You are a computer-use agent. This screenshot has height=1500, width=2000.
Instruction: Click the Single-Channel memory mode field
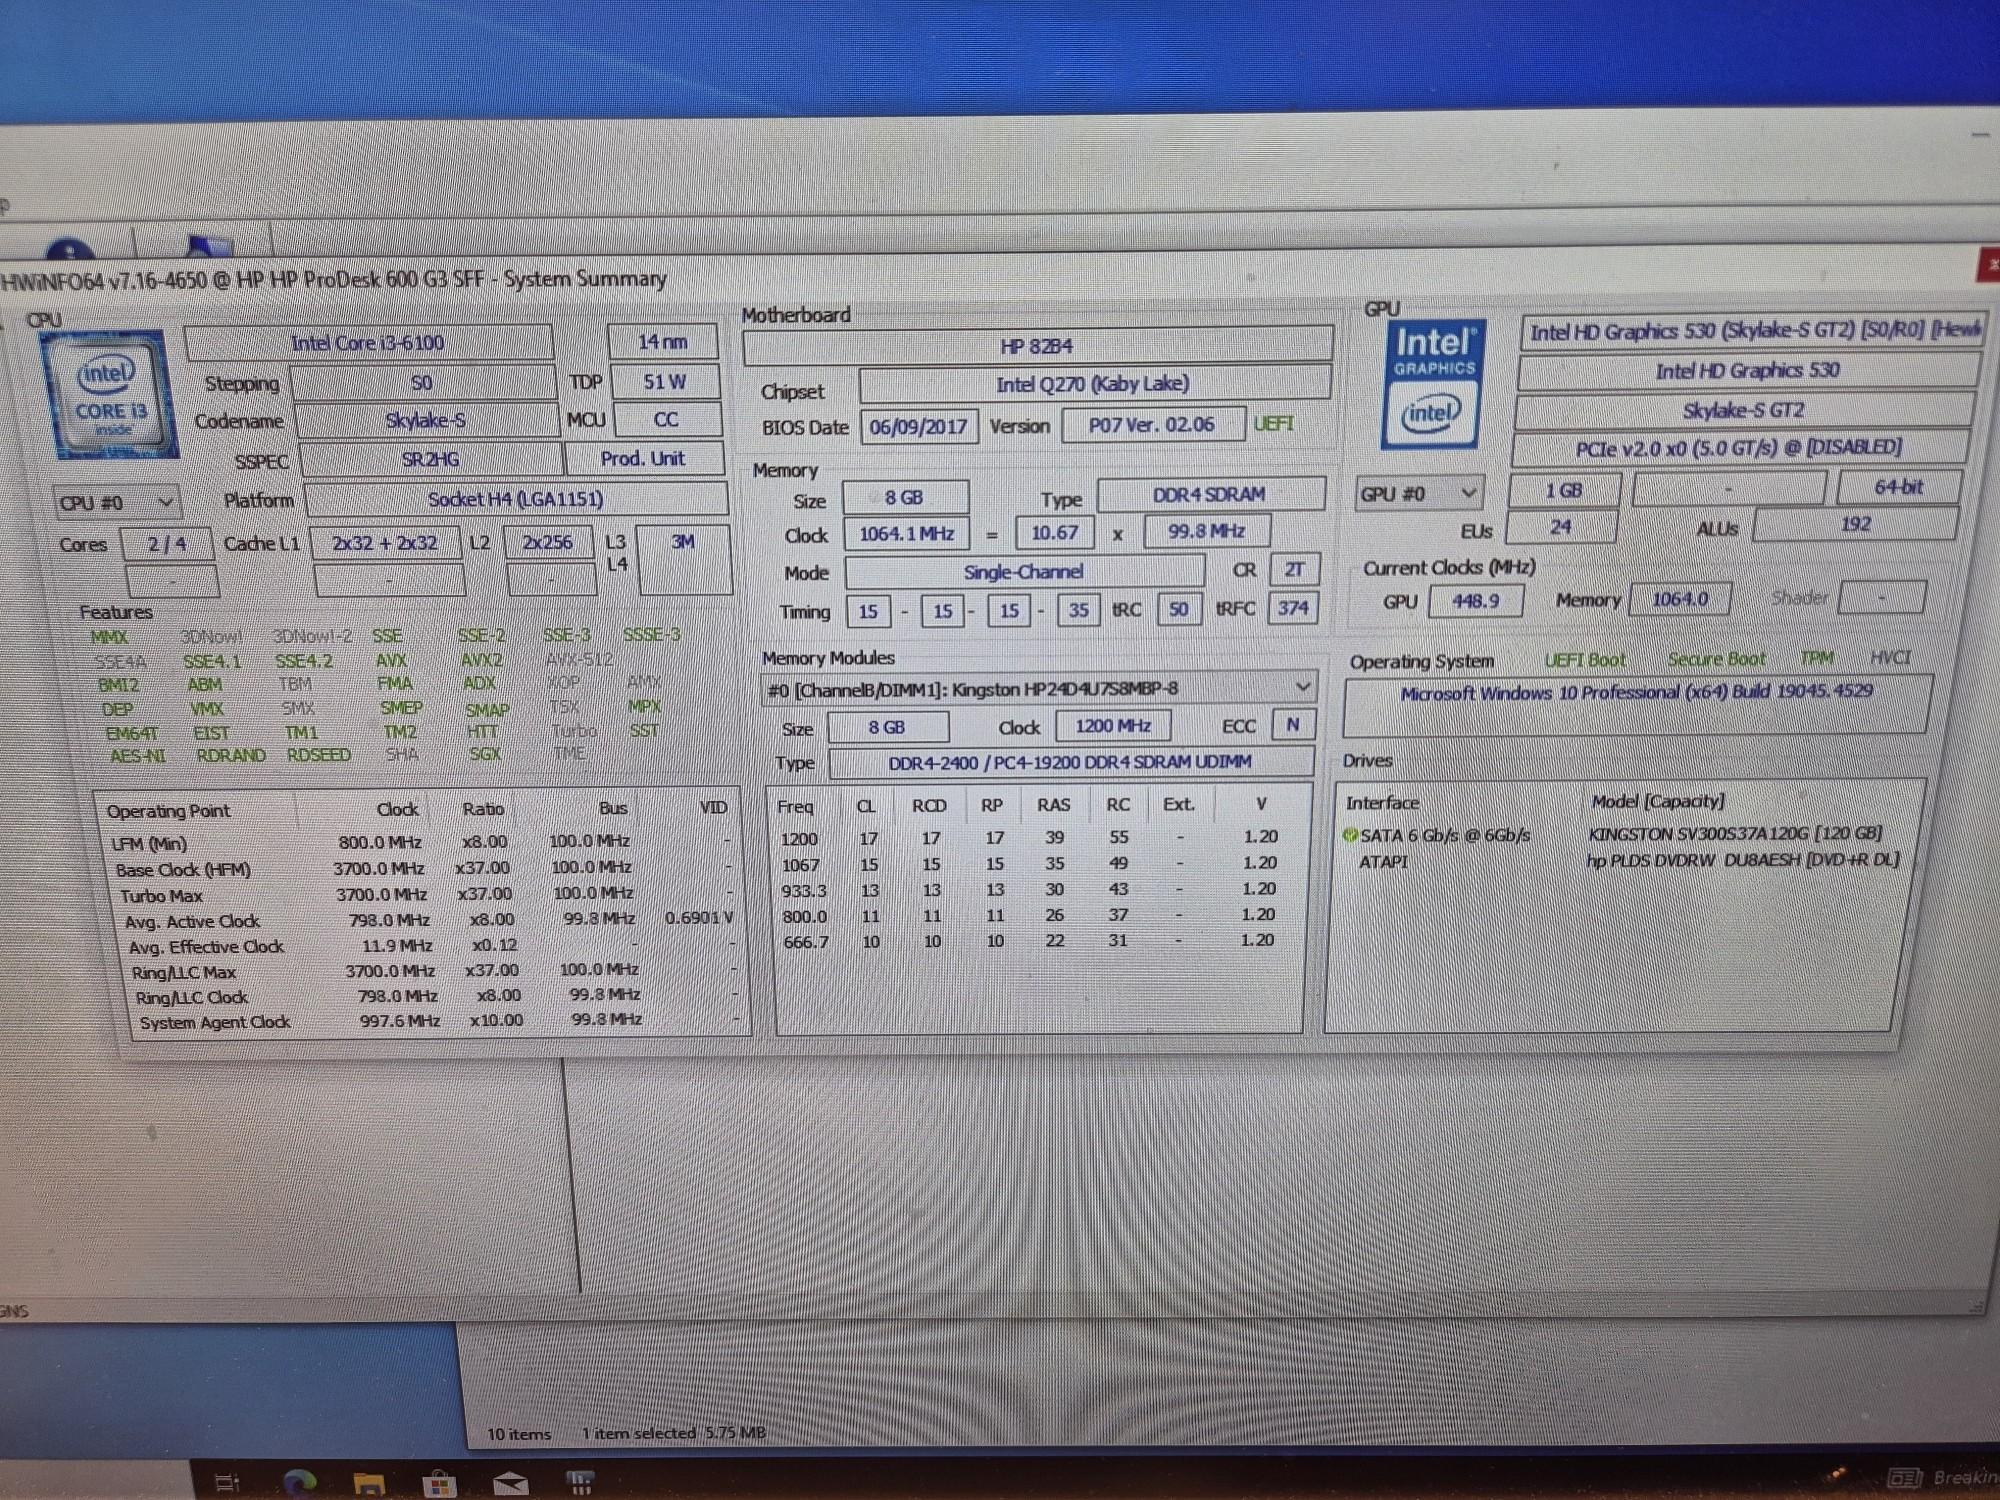(x=1024, y=572)
